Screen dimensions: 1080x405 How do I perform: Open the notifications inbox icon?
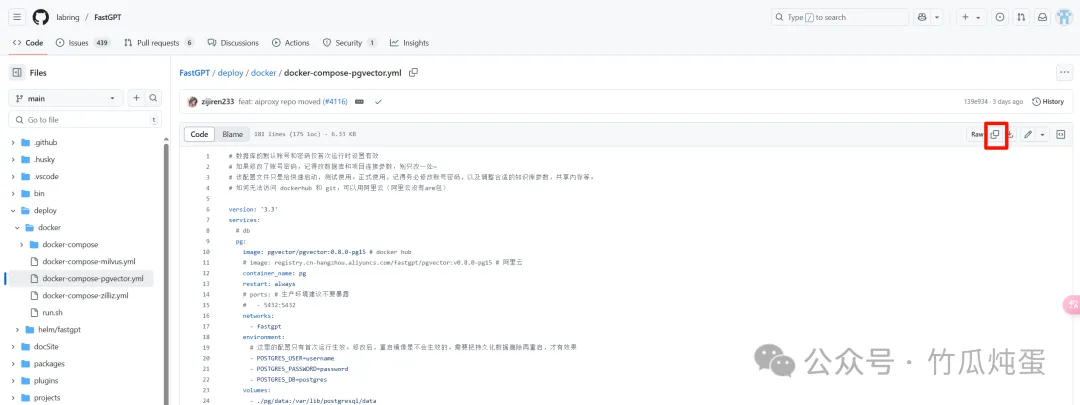1043,17
